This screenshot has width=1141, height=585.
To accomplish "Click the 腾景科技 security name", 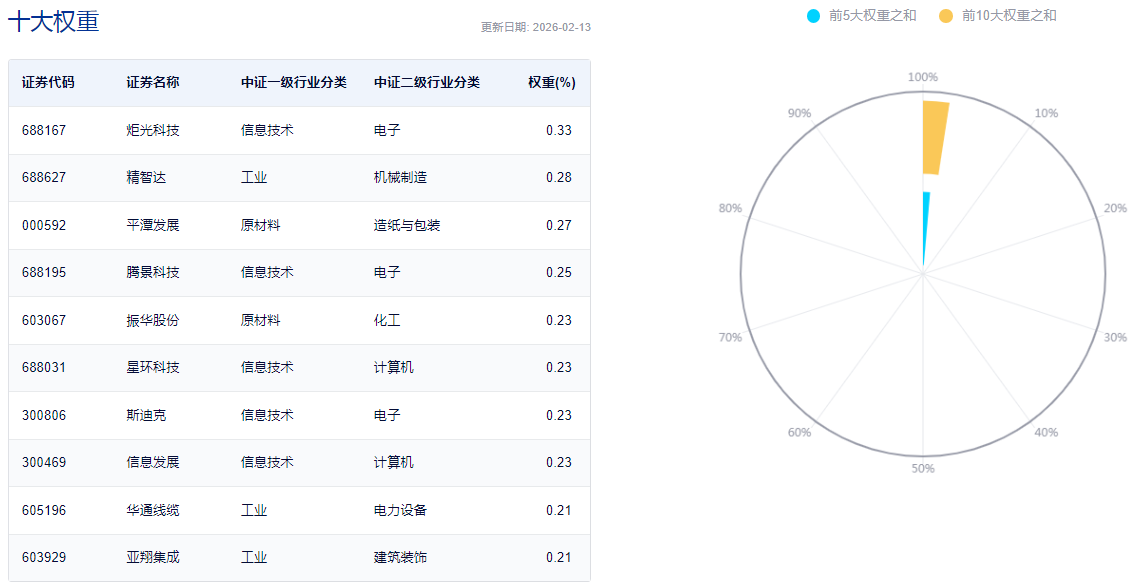I will coord(153,273).
